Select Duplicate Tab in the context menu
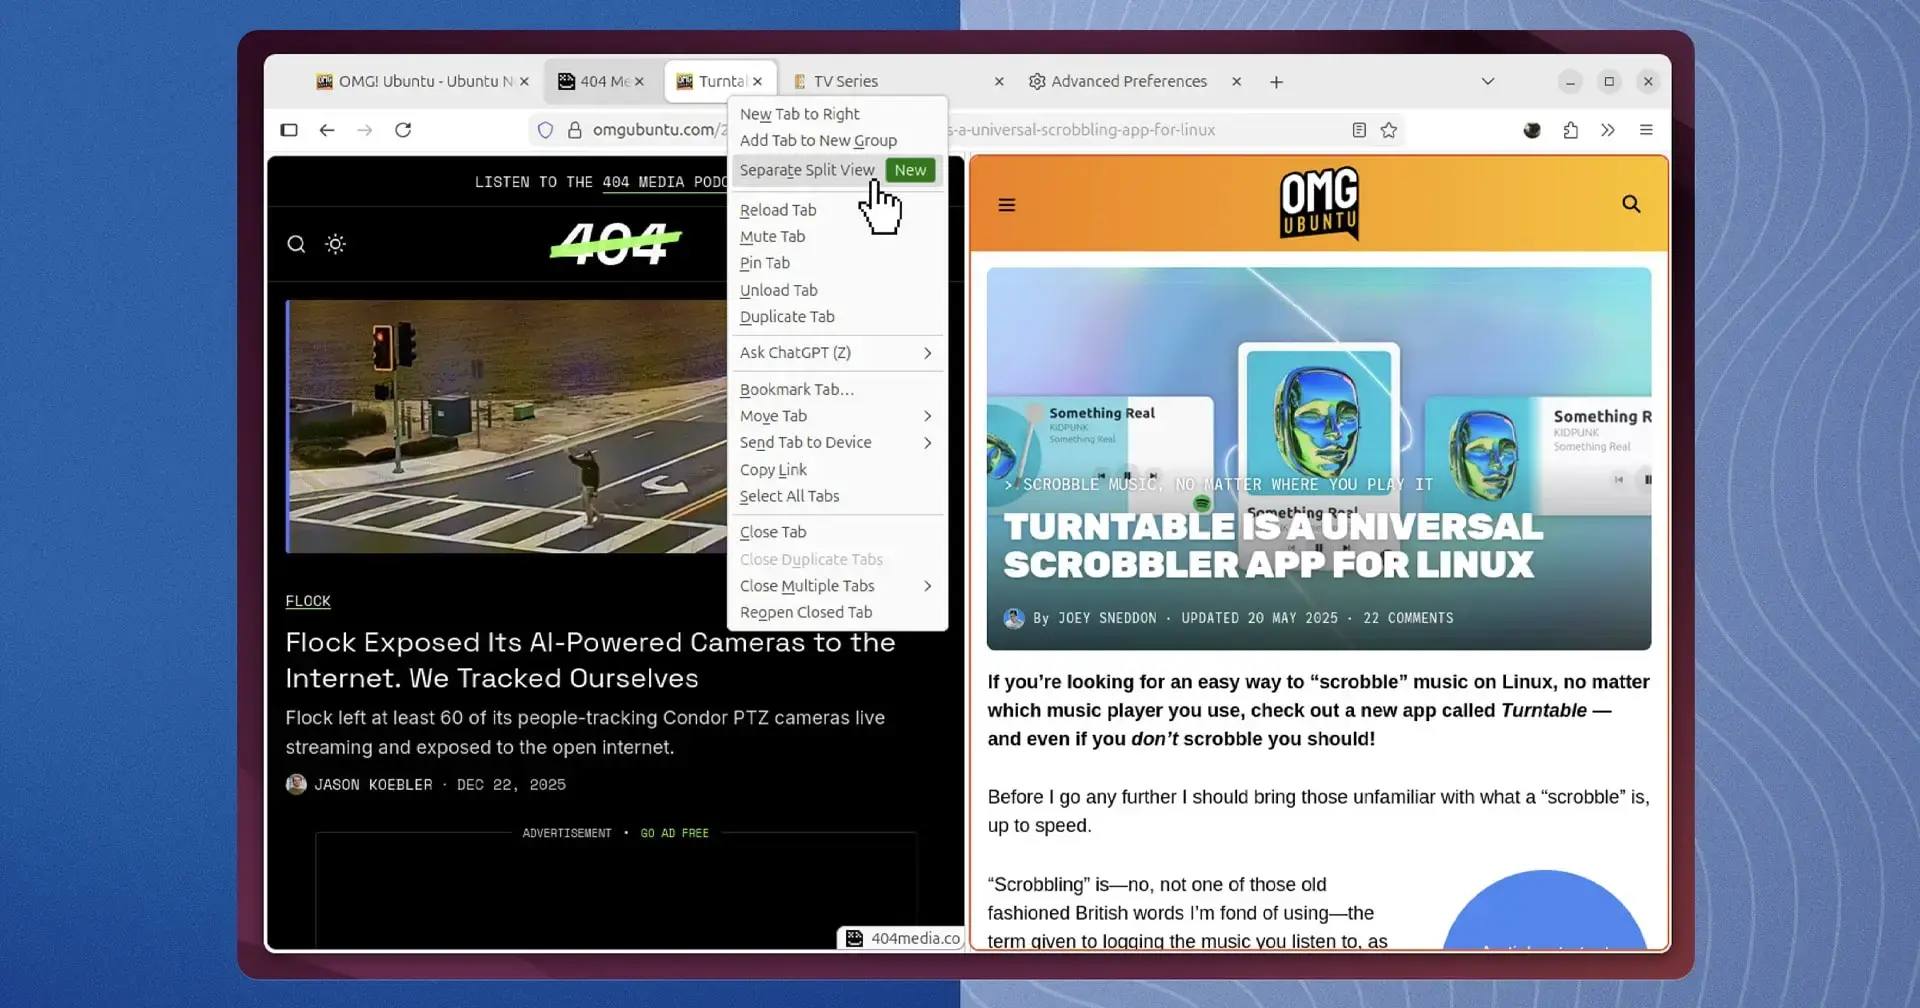Viewport: 1920px width, 1008px height. click(x=787, y=317)
